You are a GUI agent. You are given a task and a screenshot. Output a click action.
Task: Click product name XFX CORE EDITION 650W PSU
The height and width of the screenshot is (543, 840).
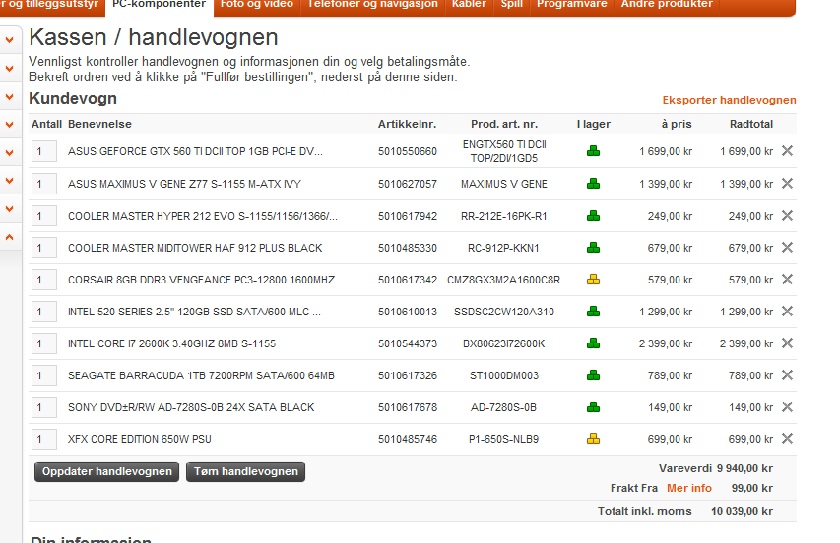point(140,439)
